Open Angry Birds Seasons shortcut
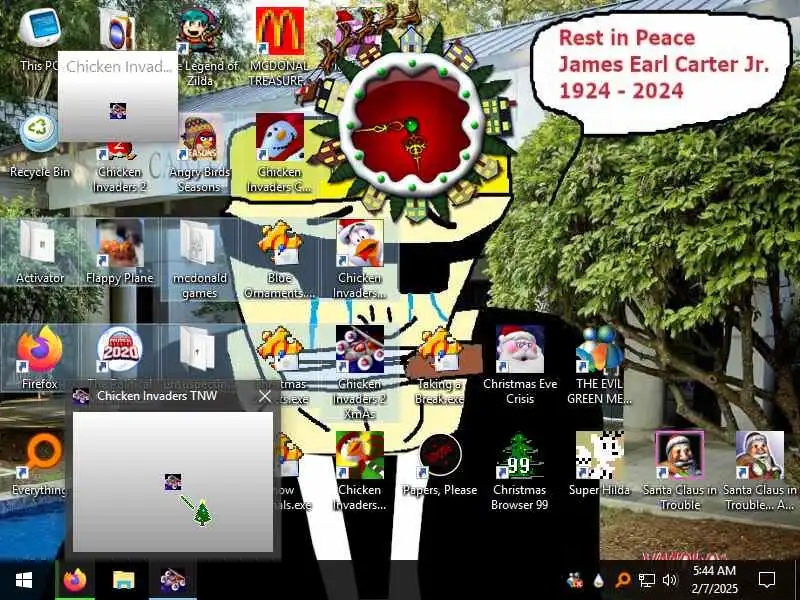 pyautogui.click(x=199, y=153)
